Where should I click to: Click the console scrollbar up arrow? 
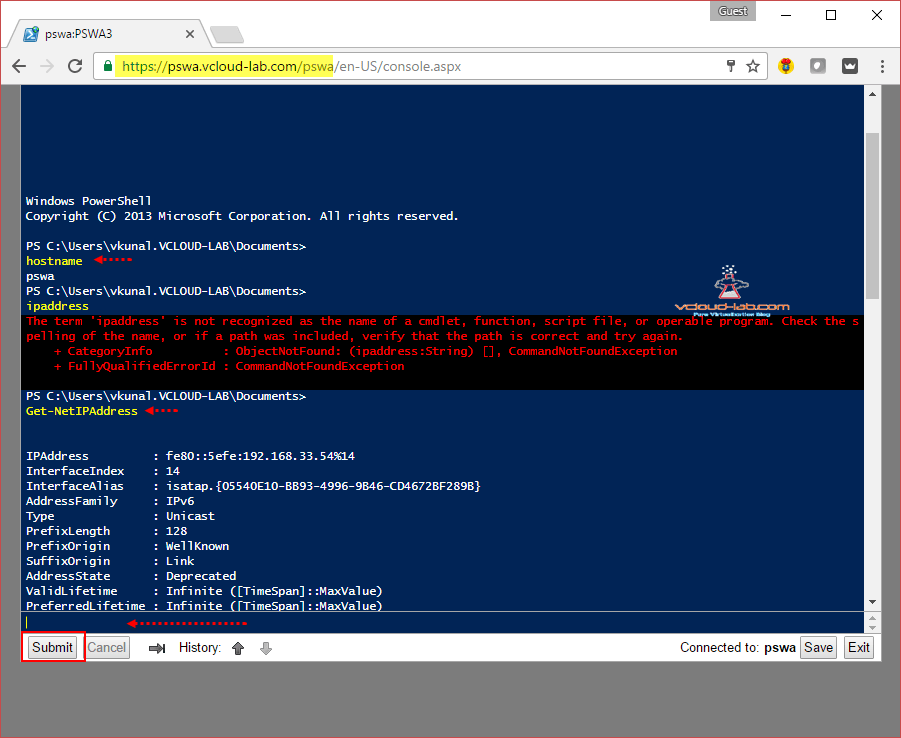pos(872,94)
